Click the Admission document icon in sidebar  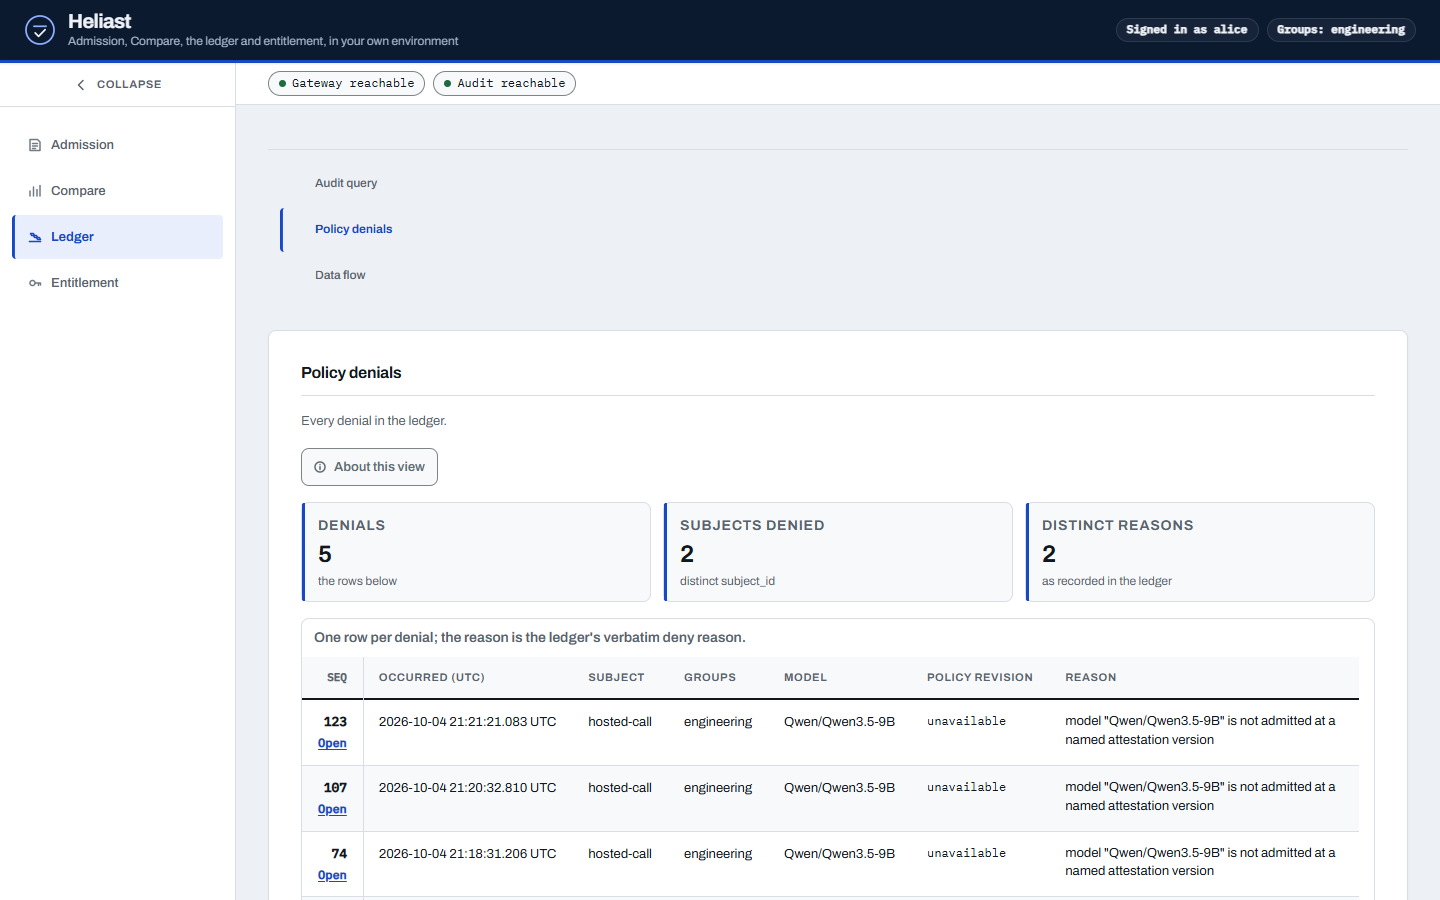click(35, 145)
